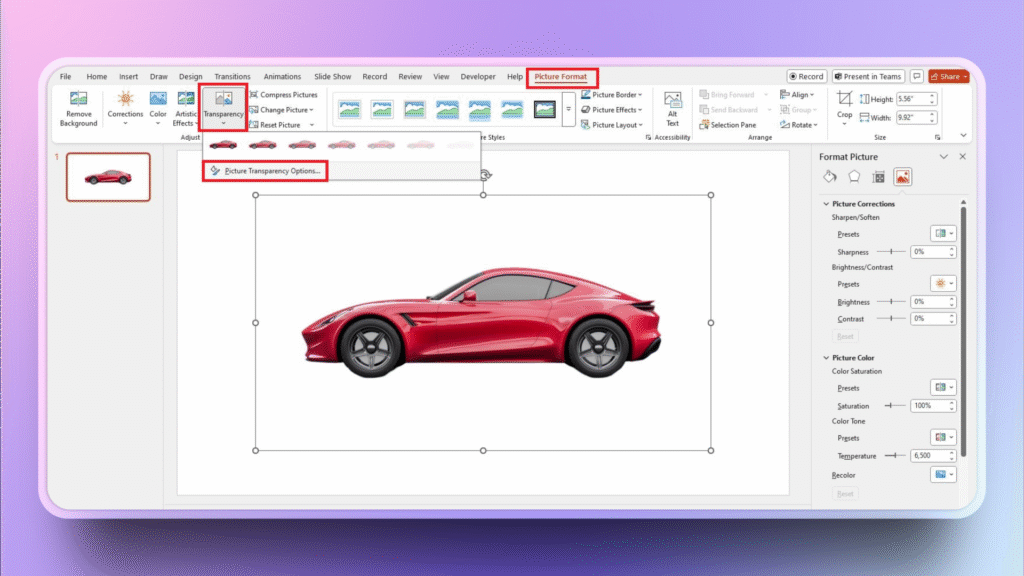Screen dimensions: 1024x576
Task: Click the Comments speech bubble icon
Action: (x=916, y=76)
